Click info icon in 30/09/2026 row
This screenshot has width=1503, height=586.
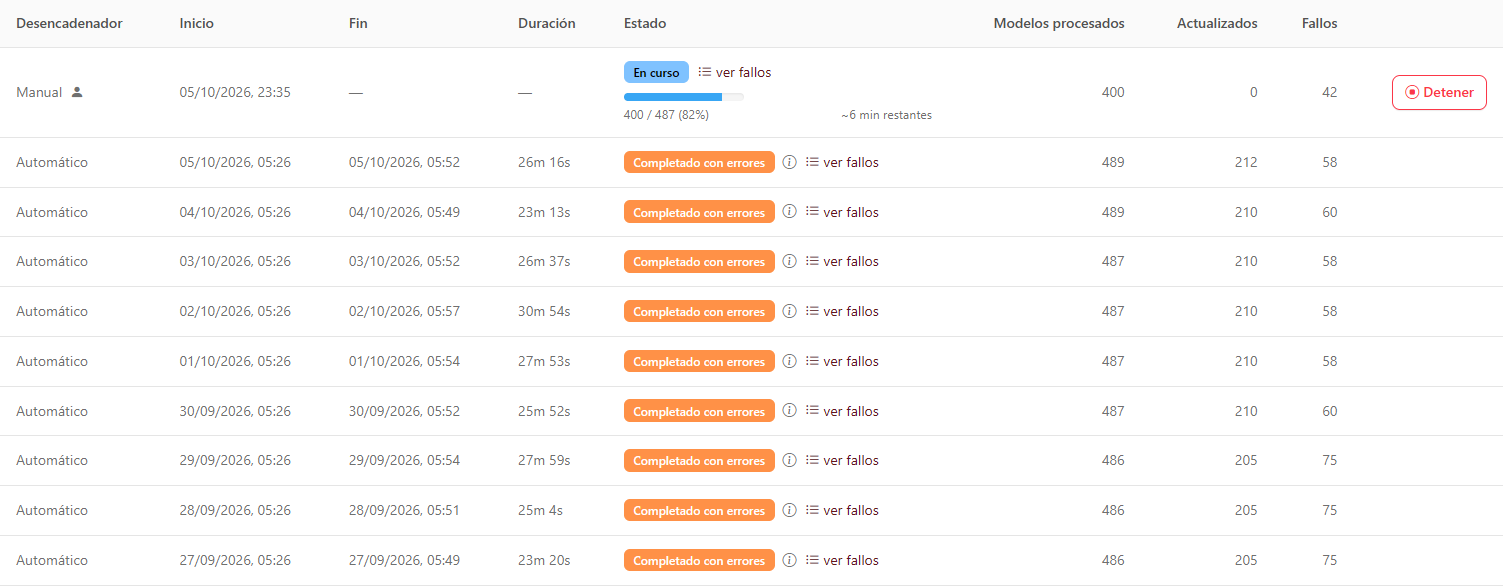coord(789,411)
